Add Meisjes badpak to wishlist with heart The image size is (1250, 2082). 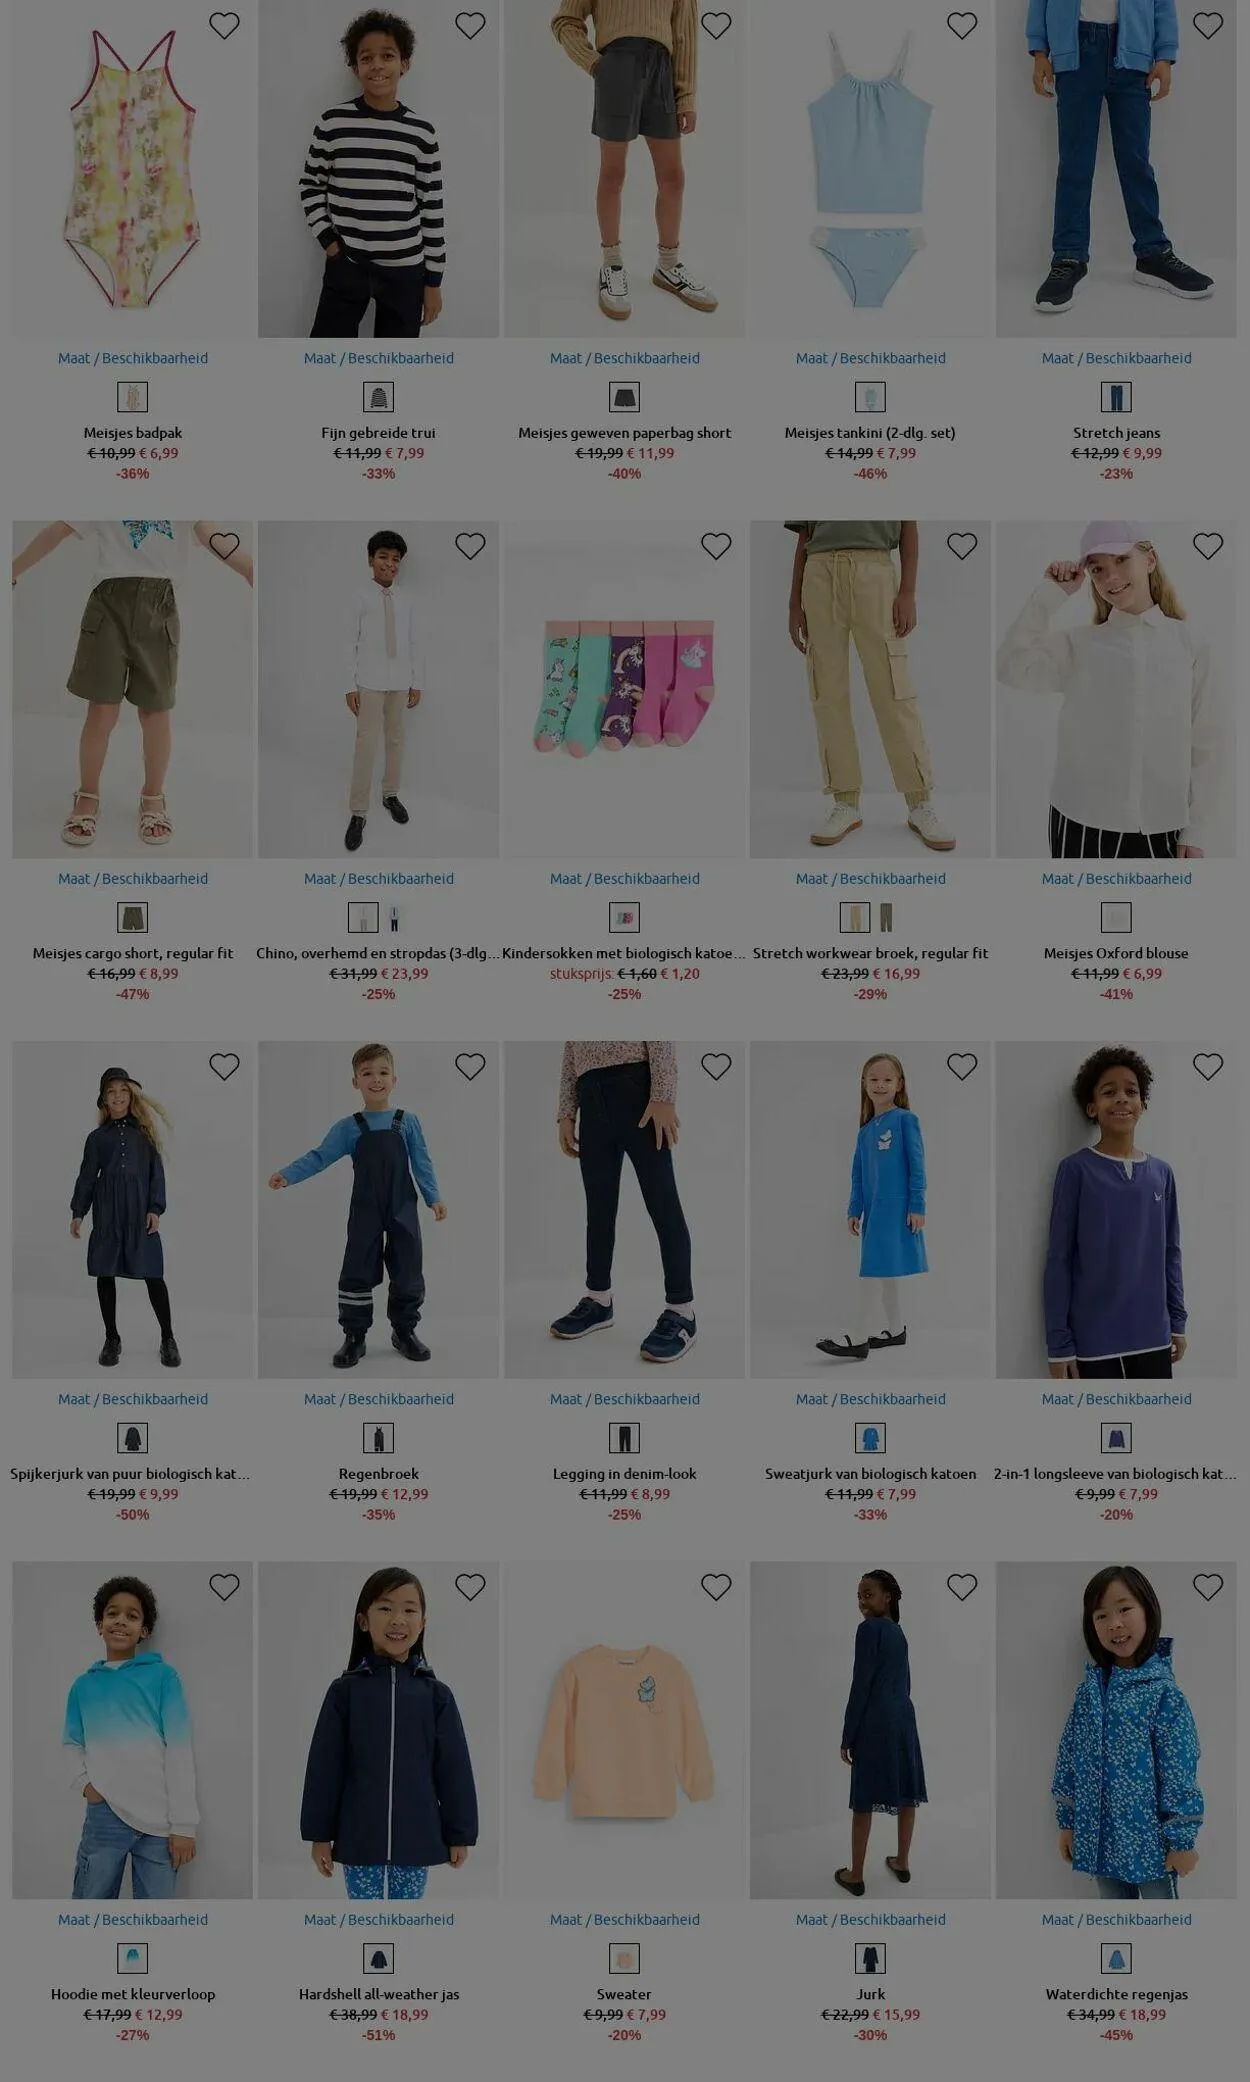pyautogui.click(x=224, y=26)
